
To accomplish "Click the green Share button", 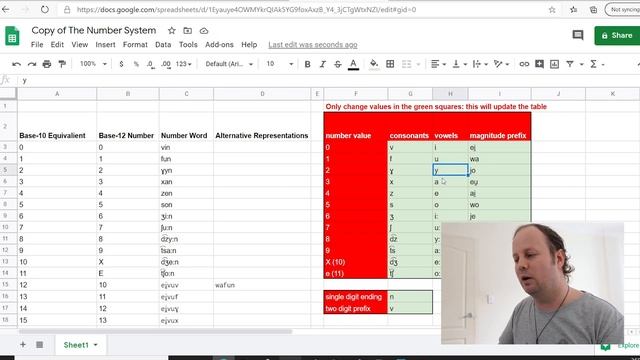I will 617,36.
